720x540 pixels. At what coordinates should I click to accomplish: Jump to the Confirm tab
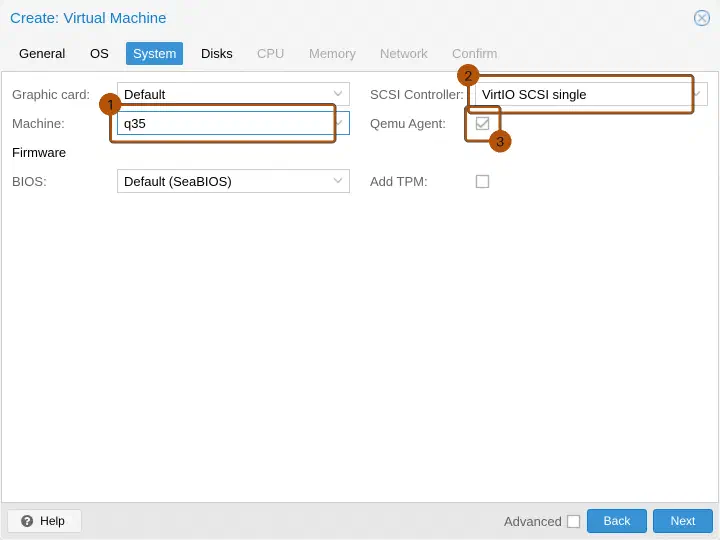(474, 54)
